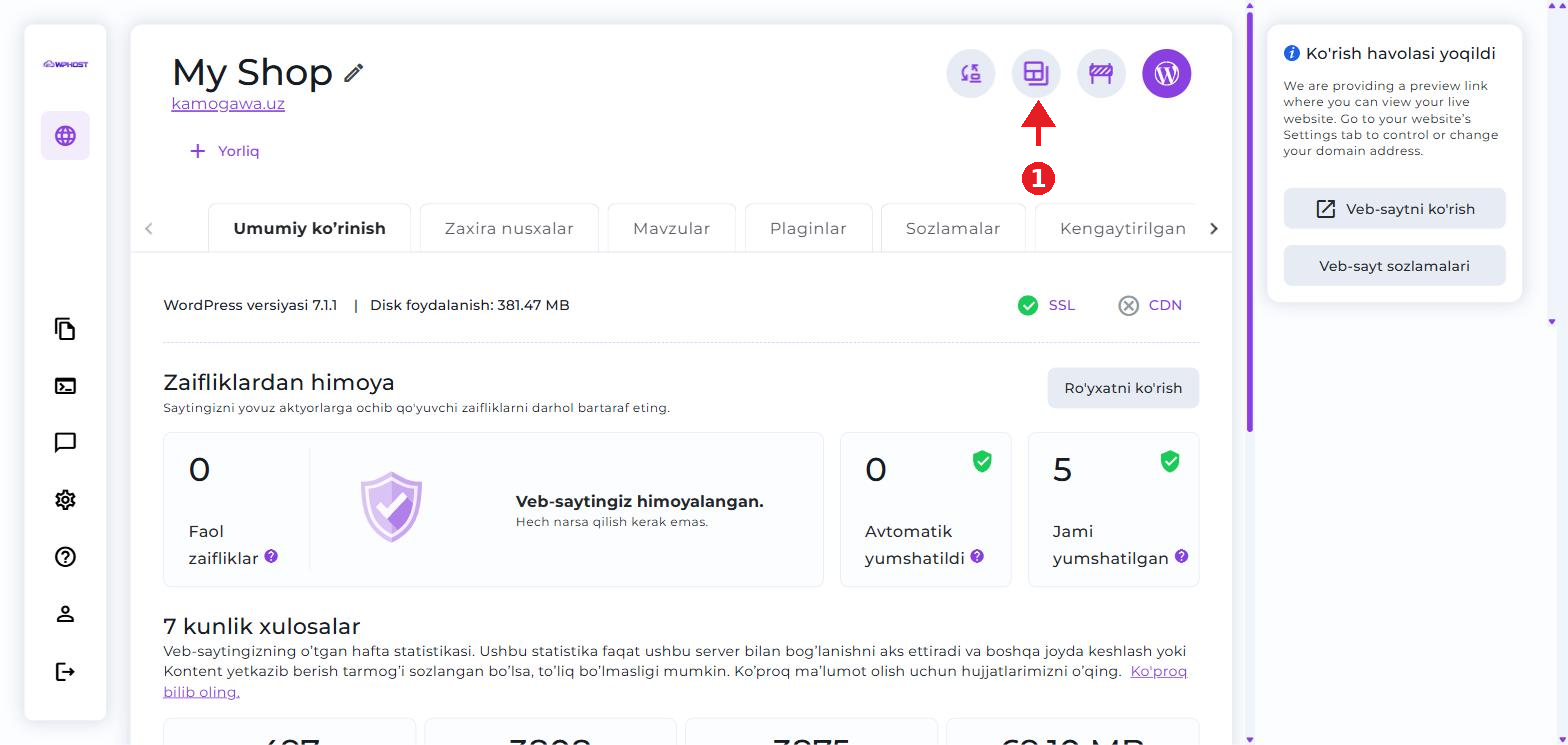
Task: Edit site name with pencil icon
Action: (354, 73)
